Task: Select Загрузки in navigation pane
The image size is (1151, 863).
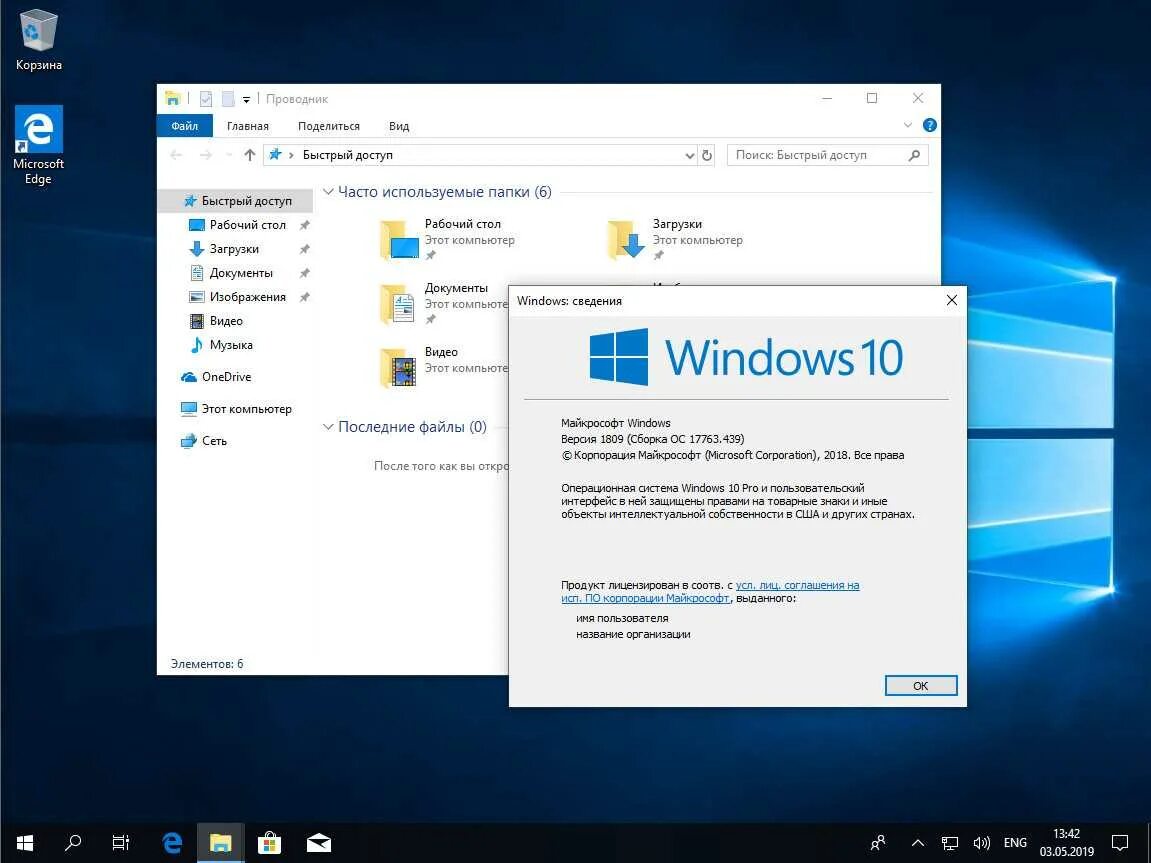Action: click(236, 249)
